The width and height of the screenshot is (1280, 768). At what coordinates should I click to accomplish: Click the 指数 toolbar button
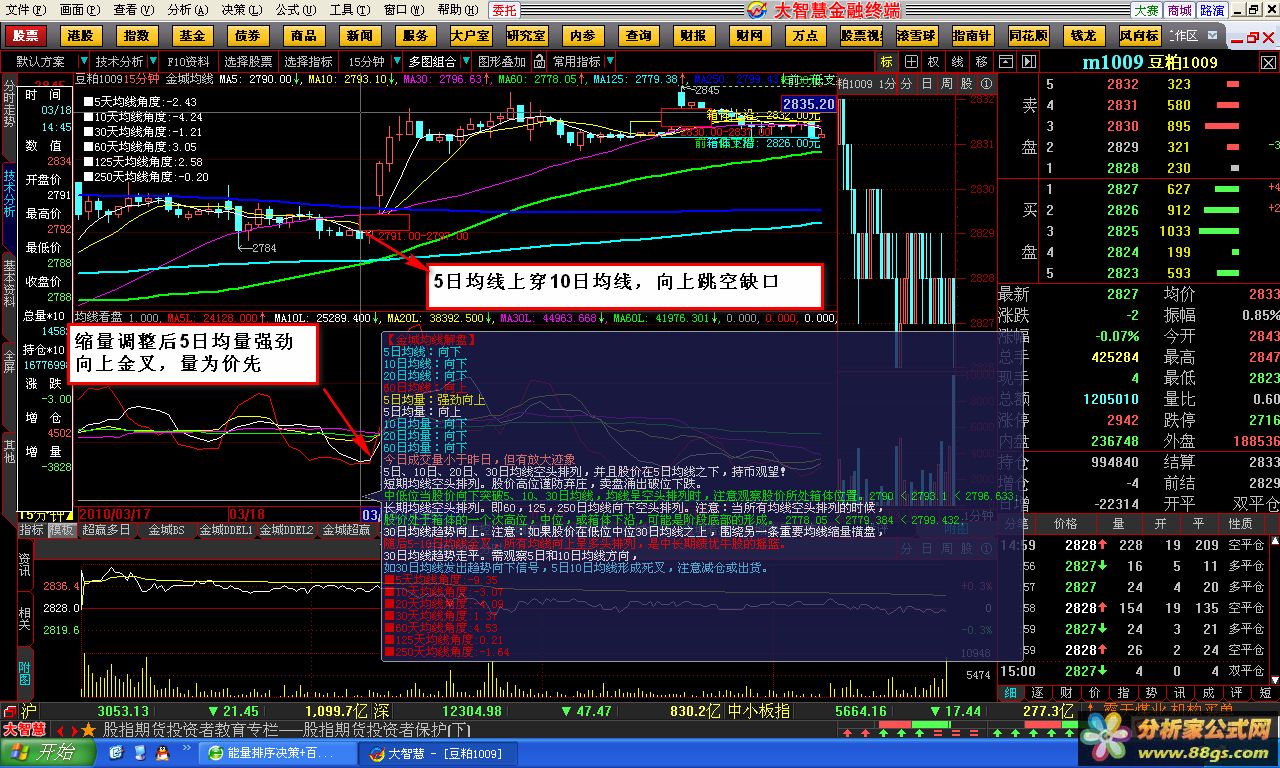[x=137, y=36]
